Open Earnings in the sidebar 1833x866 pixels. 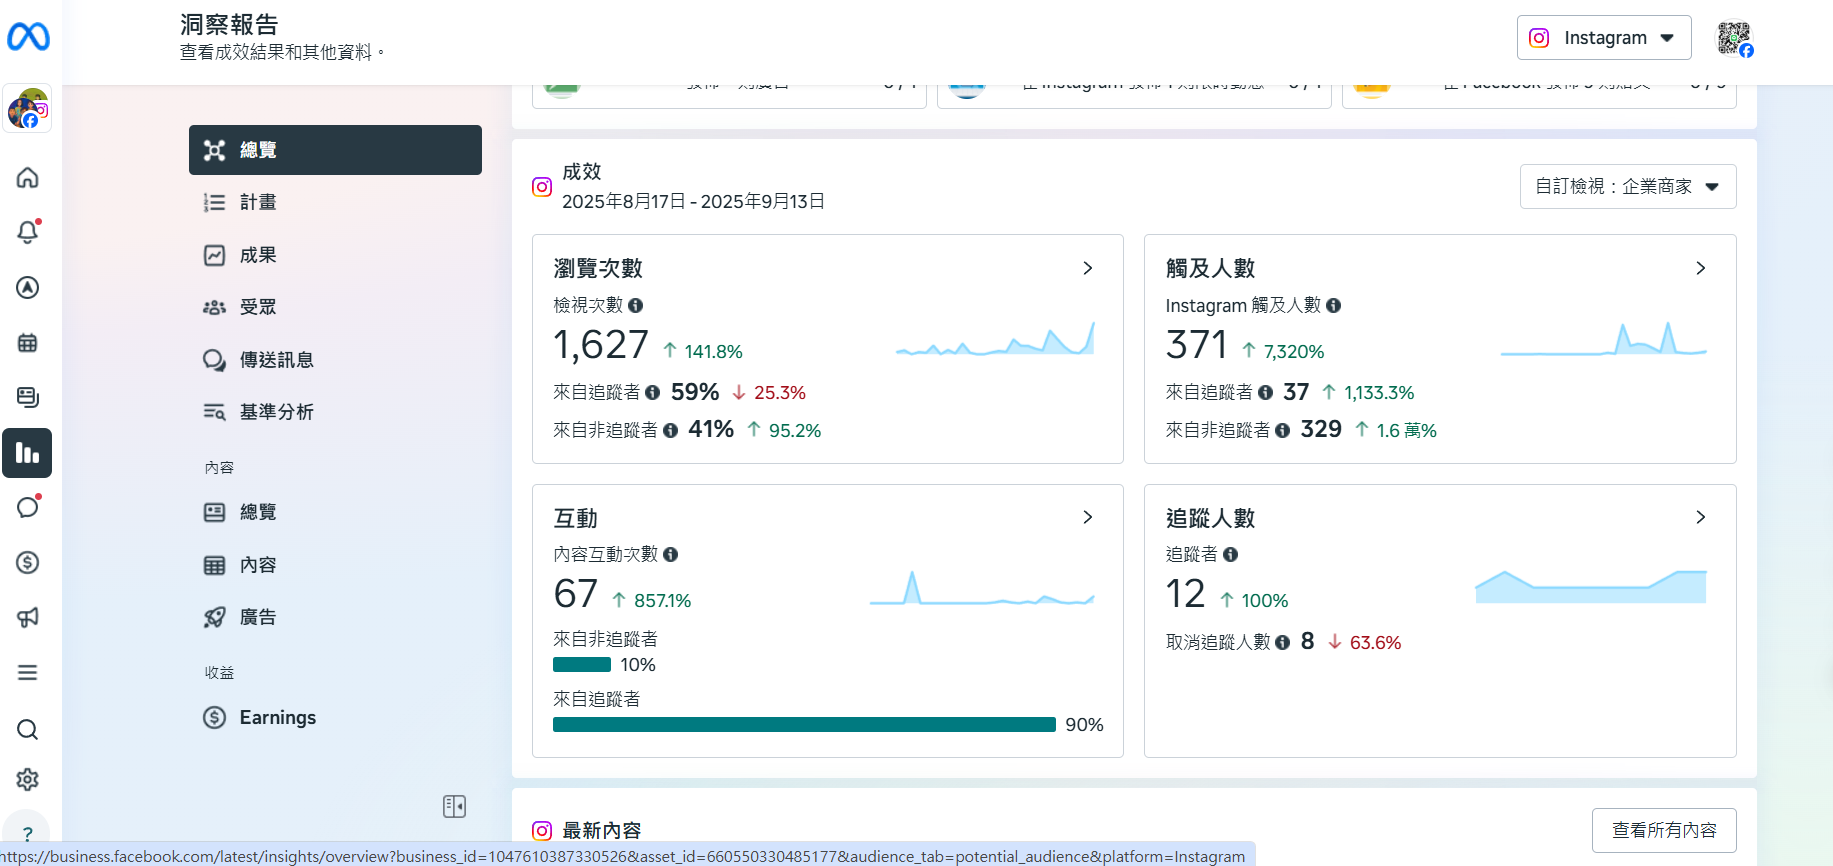coord(277,717)
